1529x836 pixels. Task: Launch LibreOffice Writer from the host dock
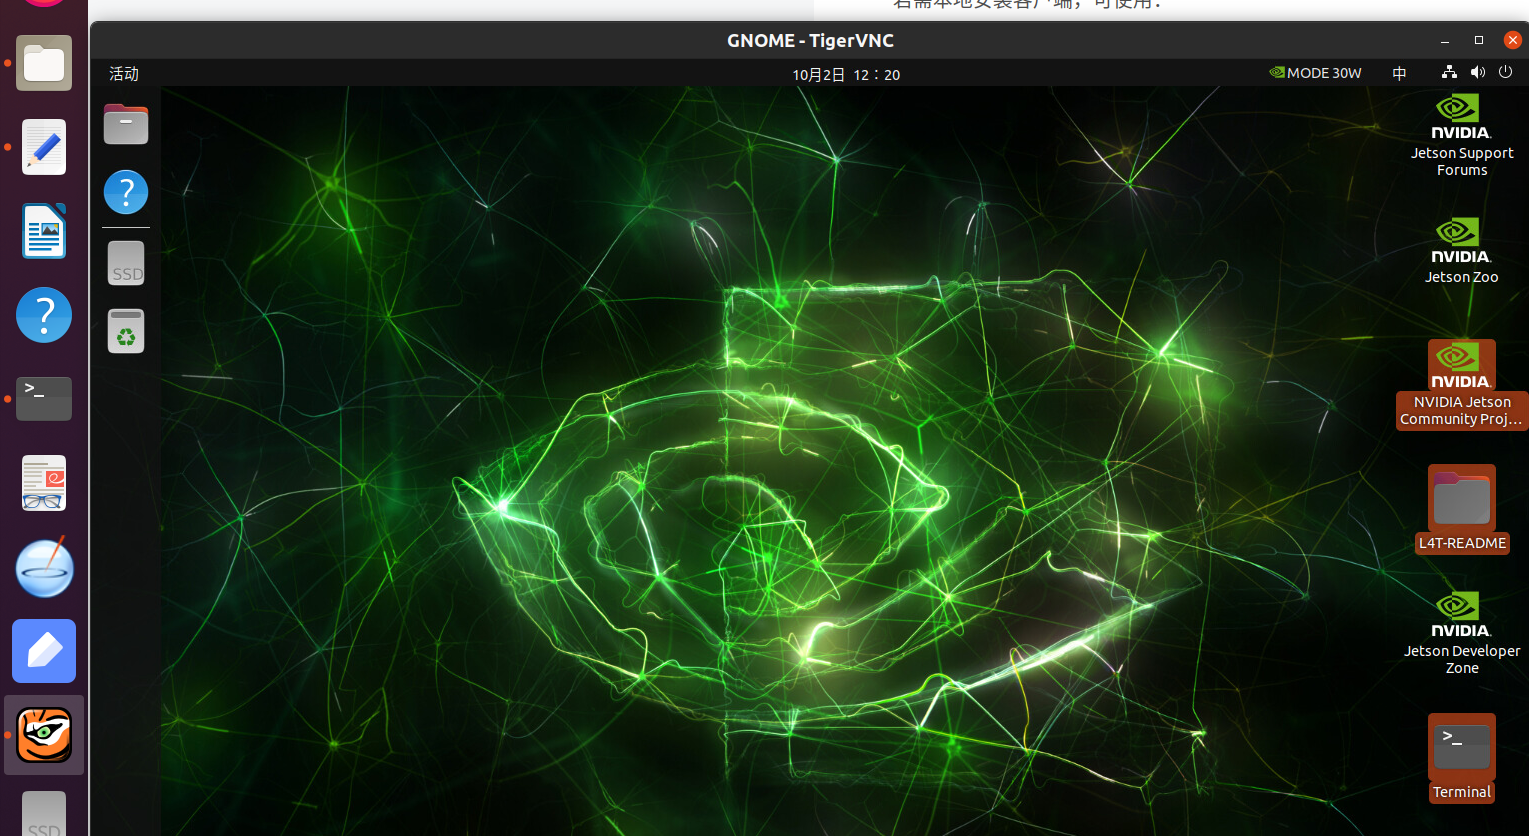pyautogui.click(x=44, y=231)
